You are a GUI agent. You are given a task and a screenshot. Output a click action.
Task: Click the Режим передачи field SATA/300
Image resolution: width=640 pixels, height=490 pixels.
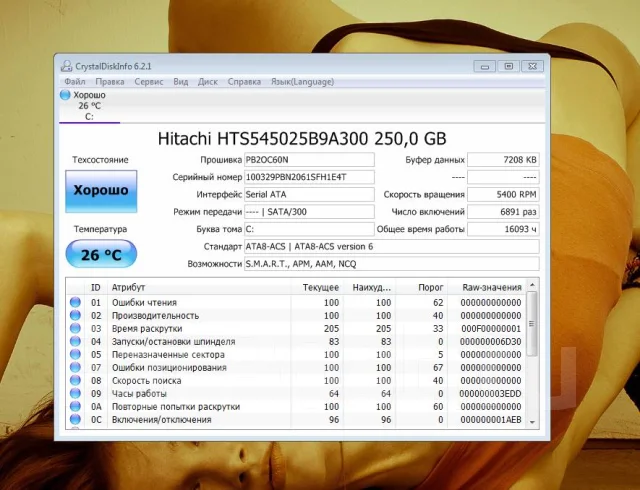[x=309, y=212]
